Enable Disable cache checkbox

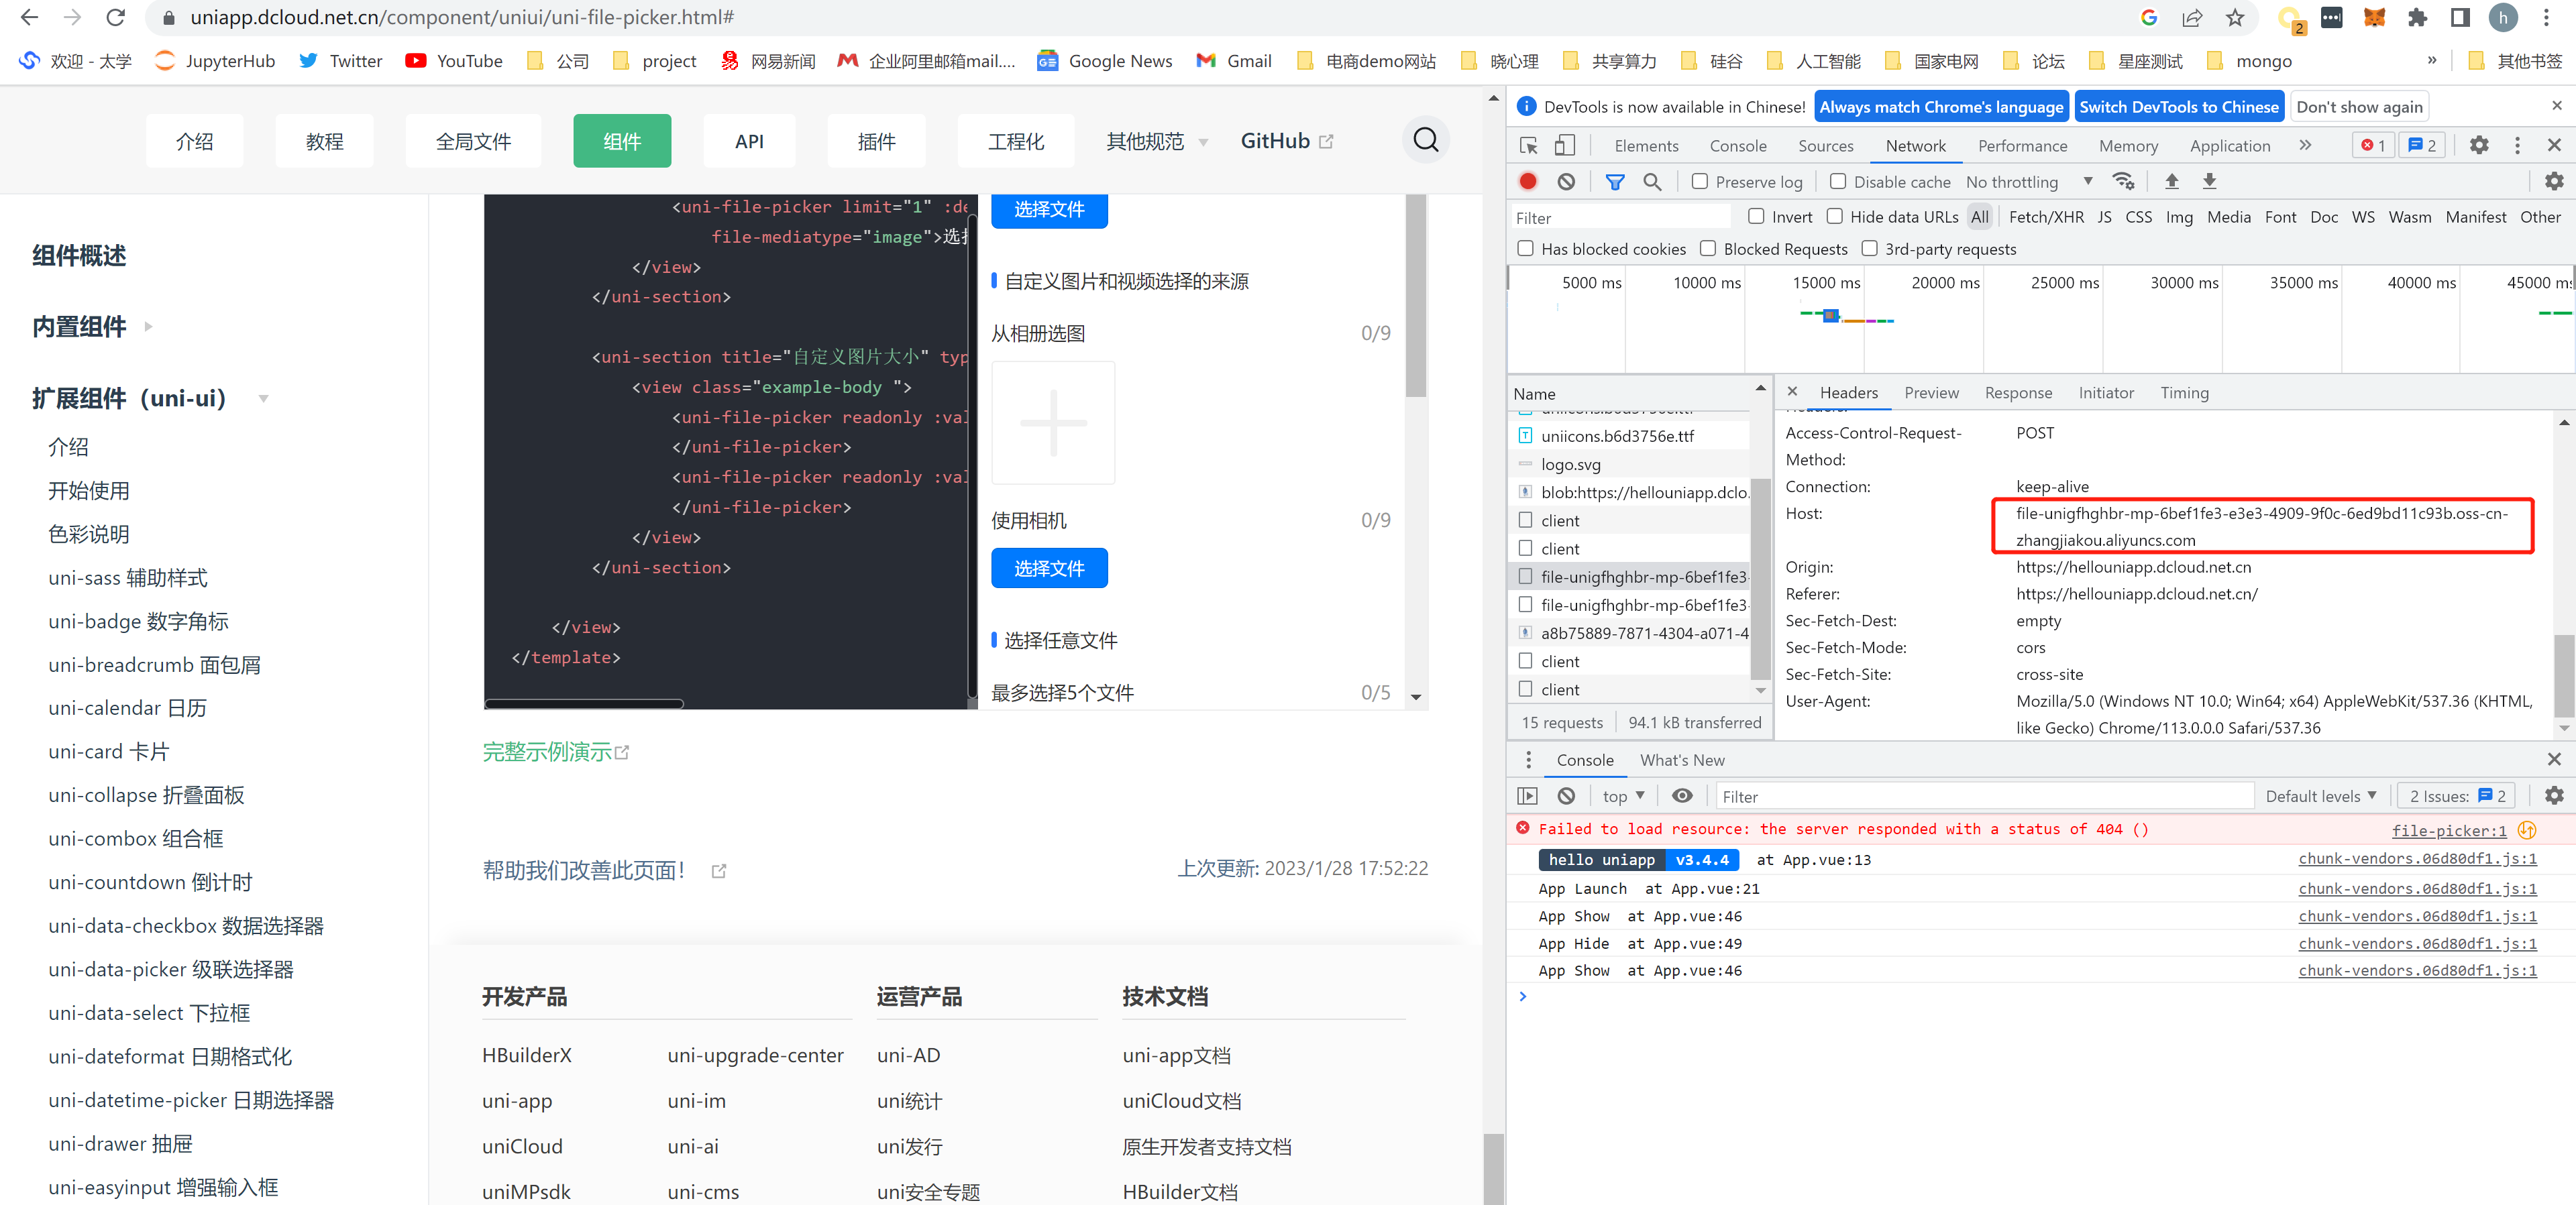1837,181
